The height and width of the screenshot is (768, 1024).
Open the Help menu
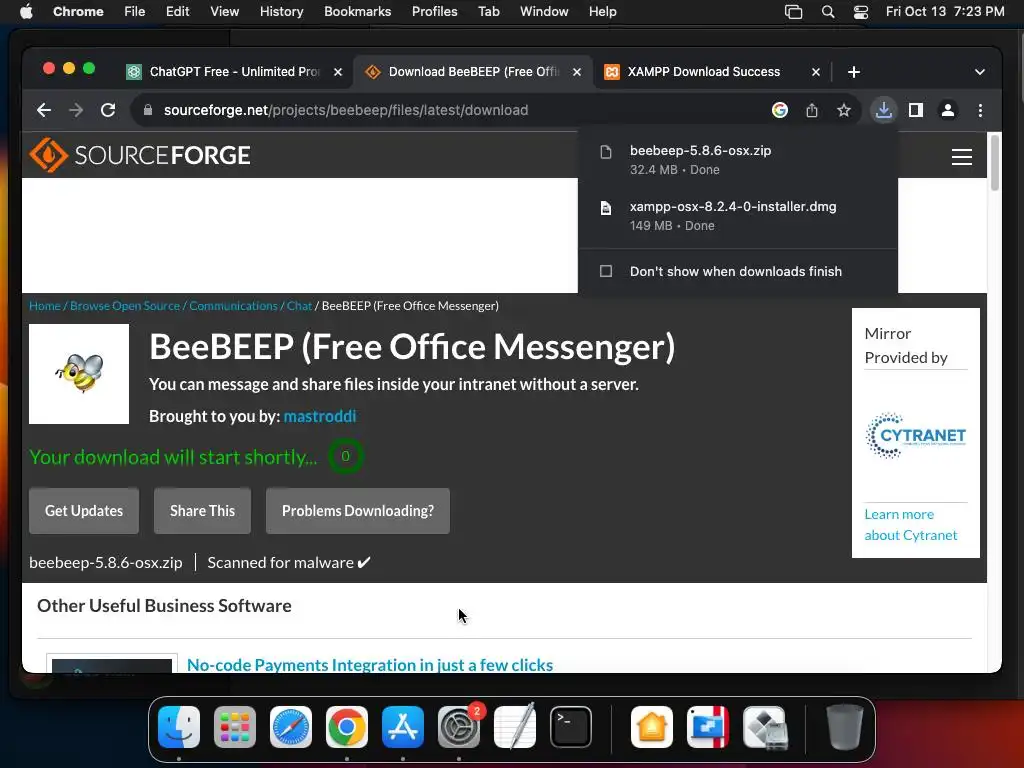(x=602, y=12)
